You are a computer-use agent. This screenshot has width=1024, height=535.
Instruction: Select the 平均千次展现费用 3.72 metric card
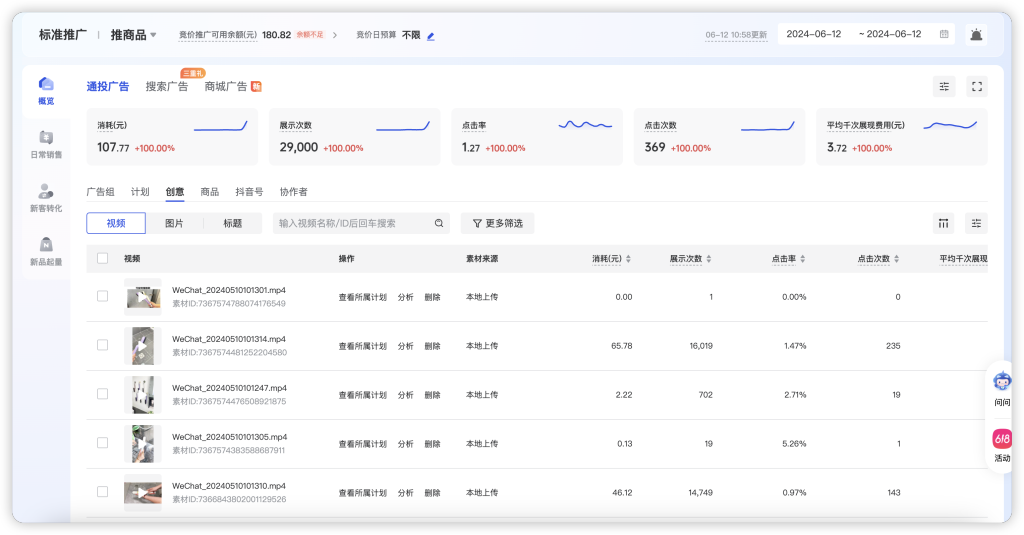[901, 137]
